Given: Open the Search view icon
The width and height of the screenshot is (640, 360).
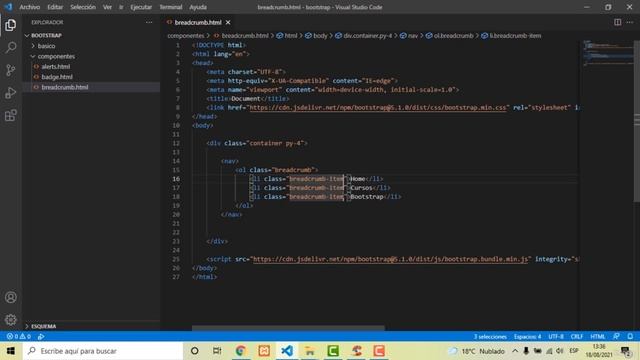Looking at the screenshot, I should coord(11,47).
